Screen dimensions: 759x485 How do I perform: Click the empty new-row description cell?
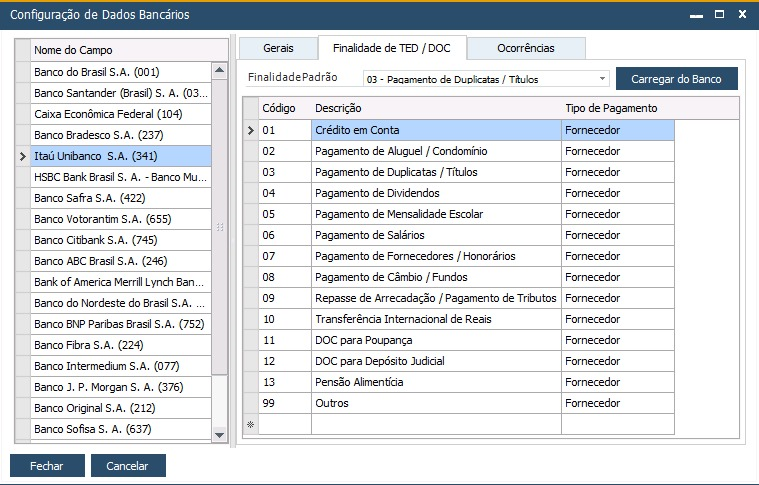436,424
